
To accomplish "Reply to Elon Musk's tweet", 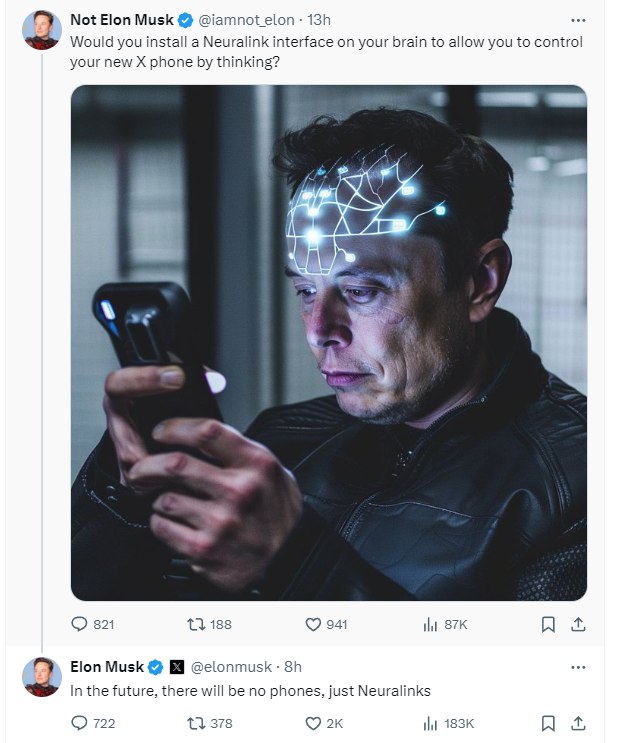I will coord(92,723).
